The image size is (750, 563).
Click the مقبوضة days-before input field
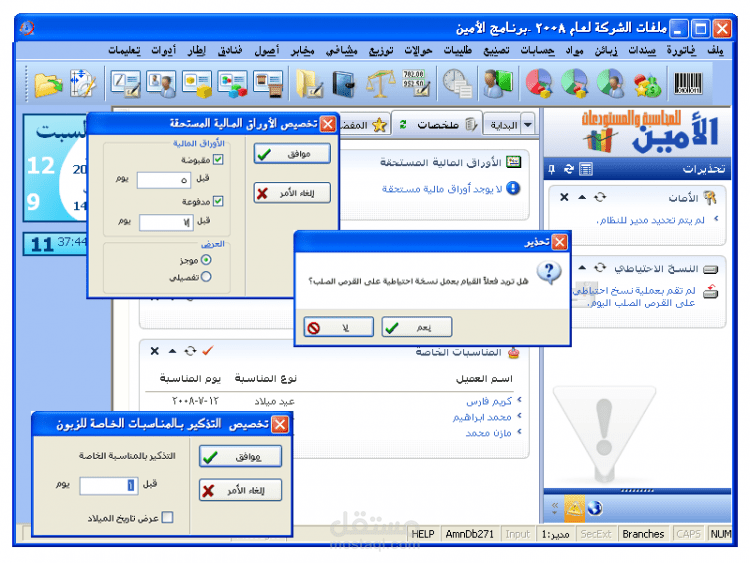(164, 180)
